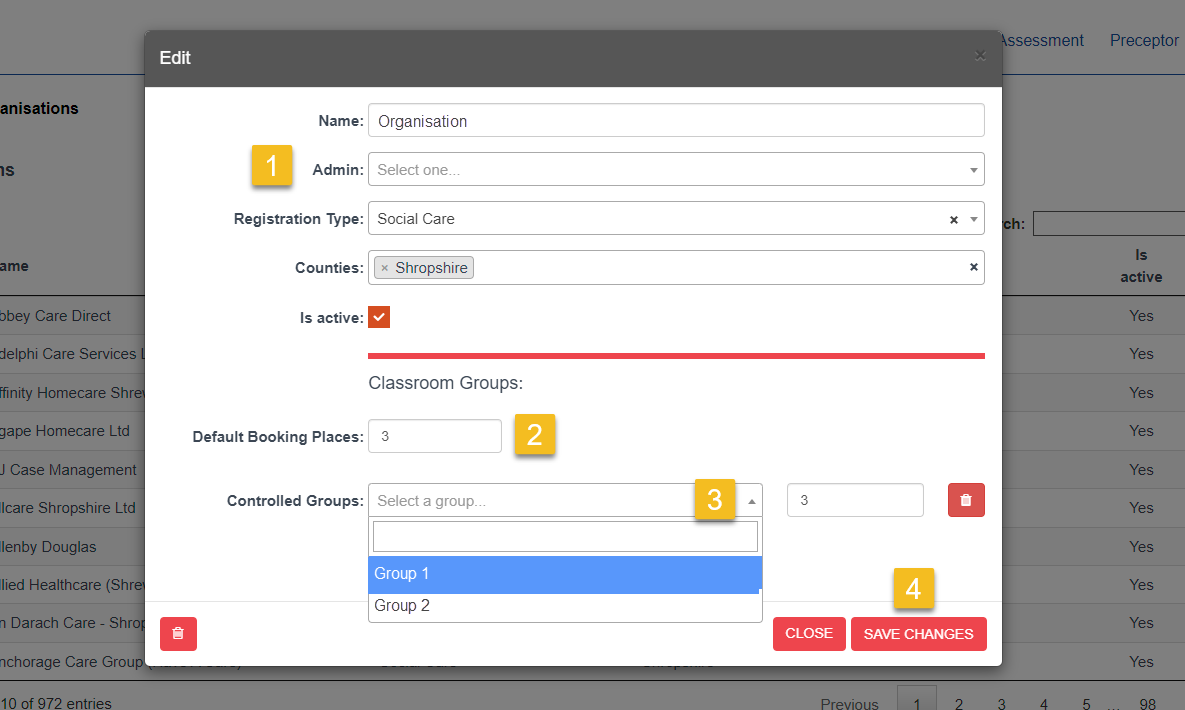The height and width of the screenshot is (710, 1185).
Task: Click the CLOSE button
Action: pyautogui.click(x=809, y=634)
